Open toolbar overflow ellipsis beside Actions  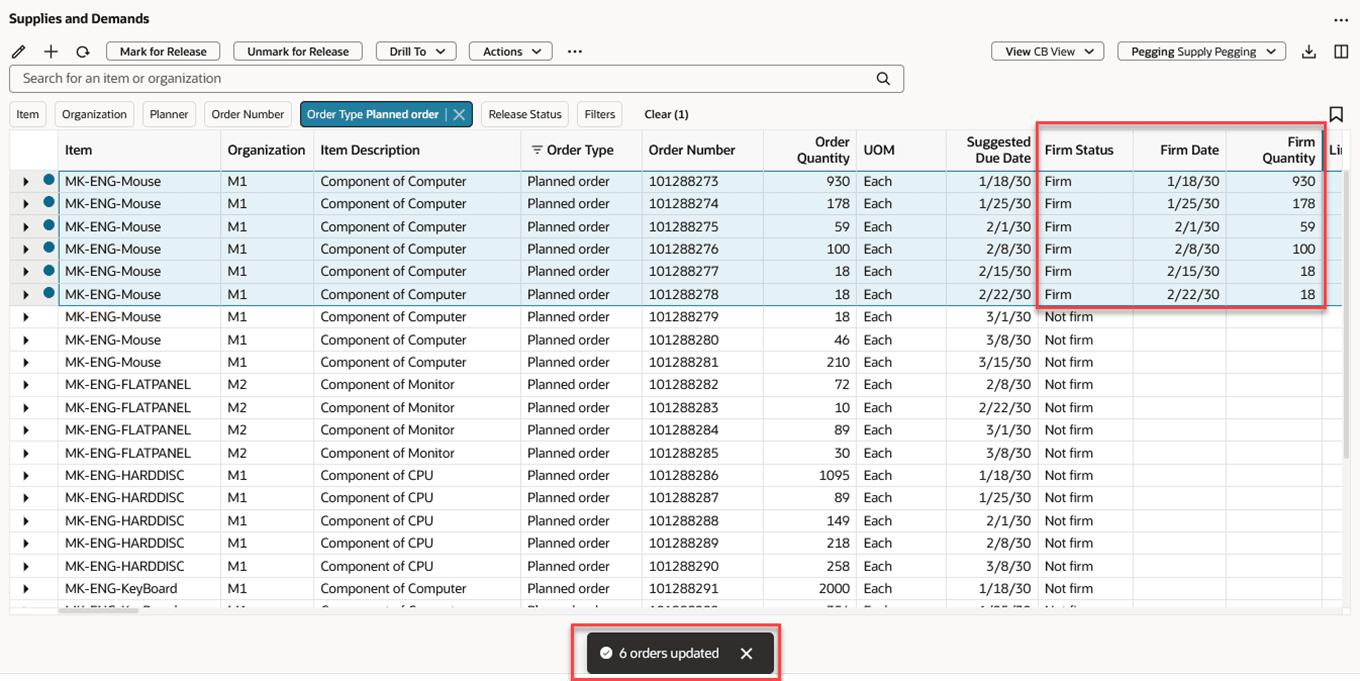point(575,52)
